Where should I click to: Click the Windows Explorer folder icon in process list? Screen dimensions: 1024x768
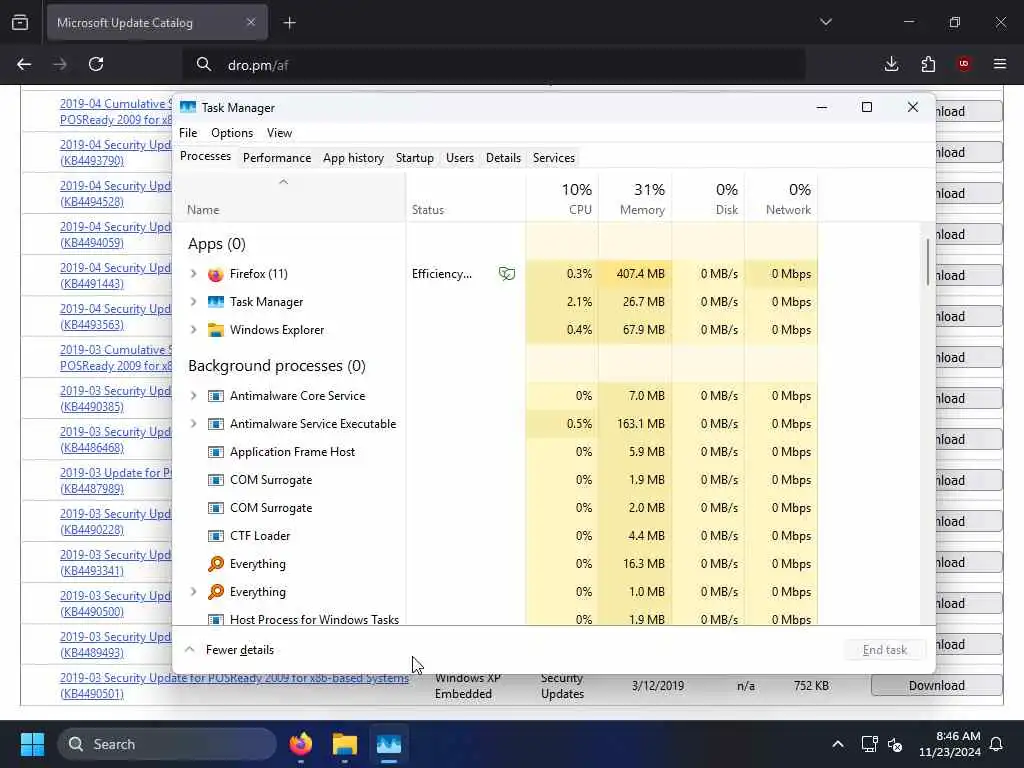216,330
